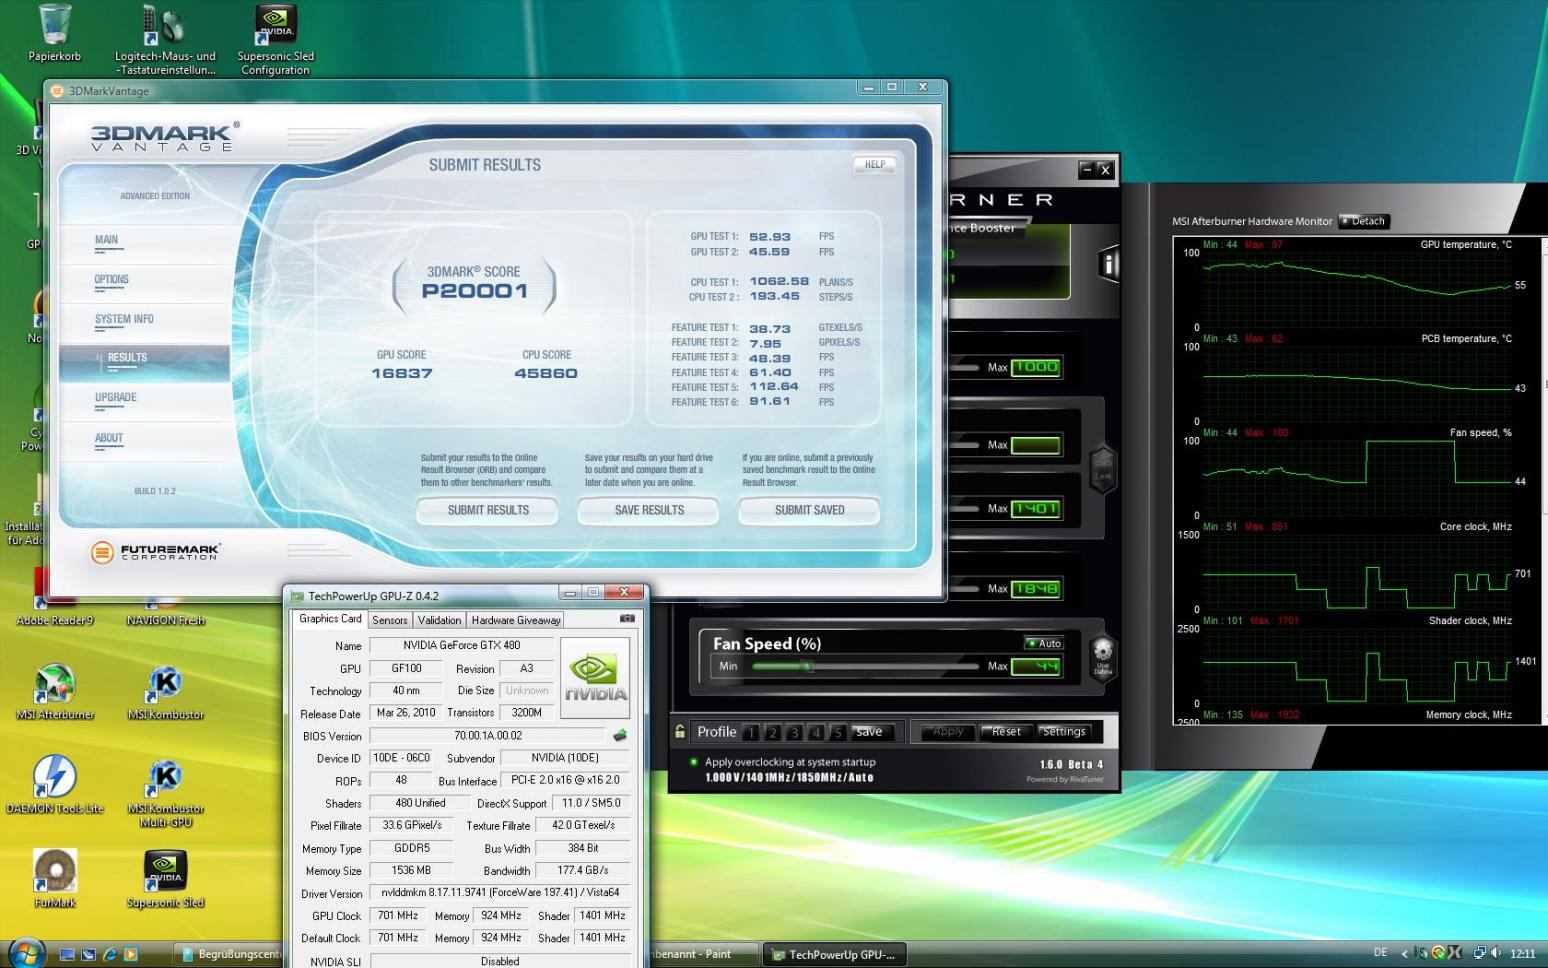Click the SAVE RESULTS button
This screenshot has width=1548, height=968.
[649, 510]
